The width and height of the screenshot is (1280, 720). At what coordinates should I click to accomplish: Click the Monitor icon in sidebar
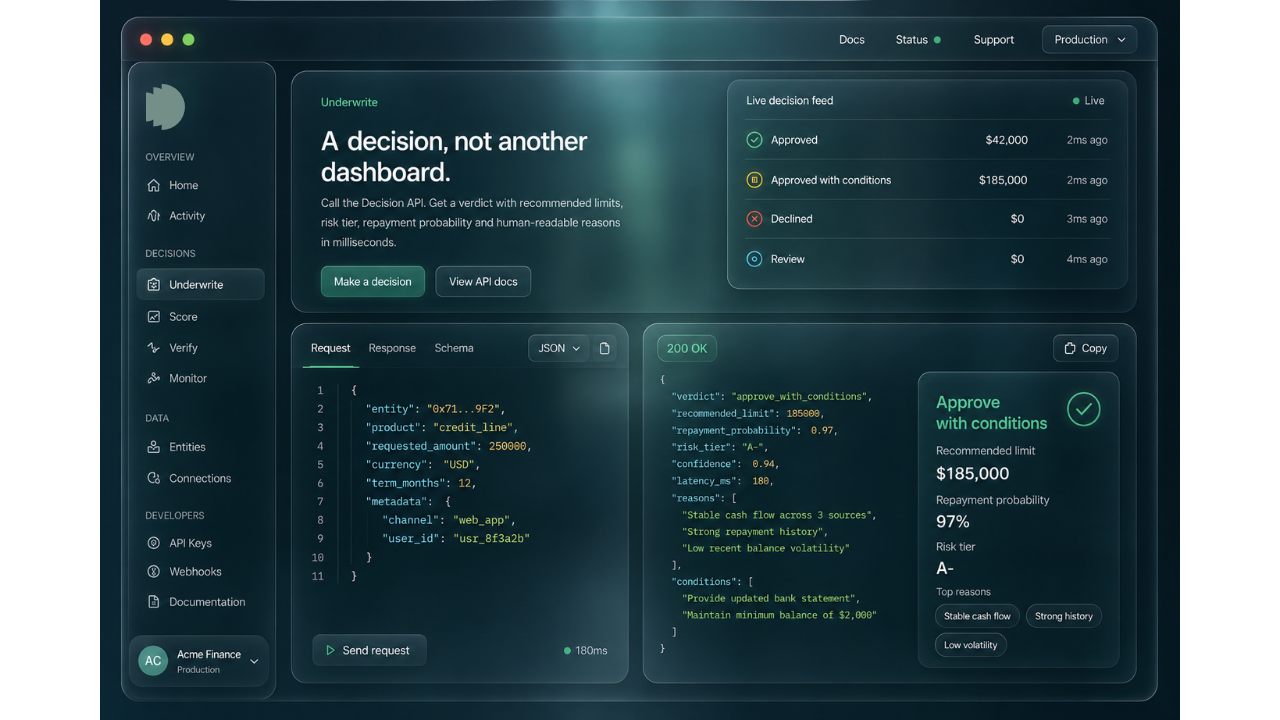coord(153,378)
